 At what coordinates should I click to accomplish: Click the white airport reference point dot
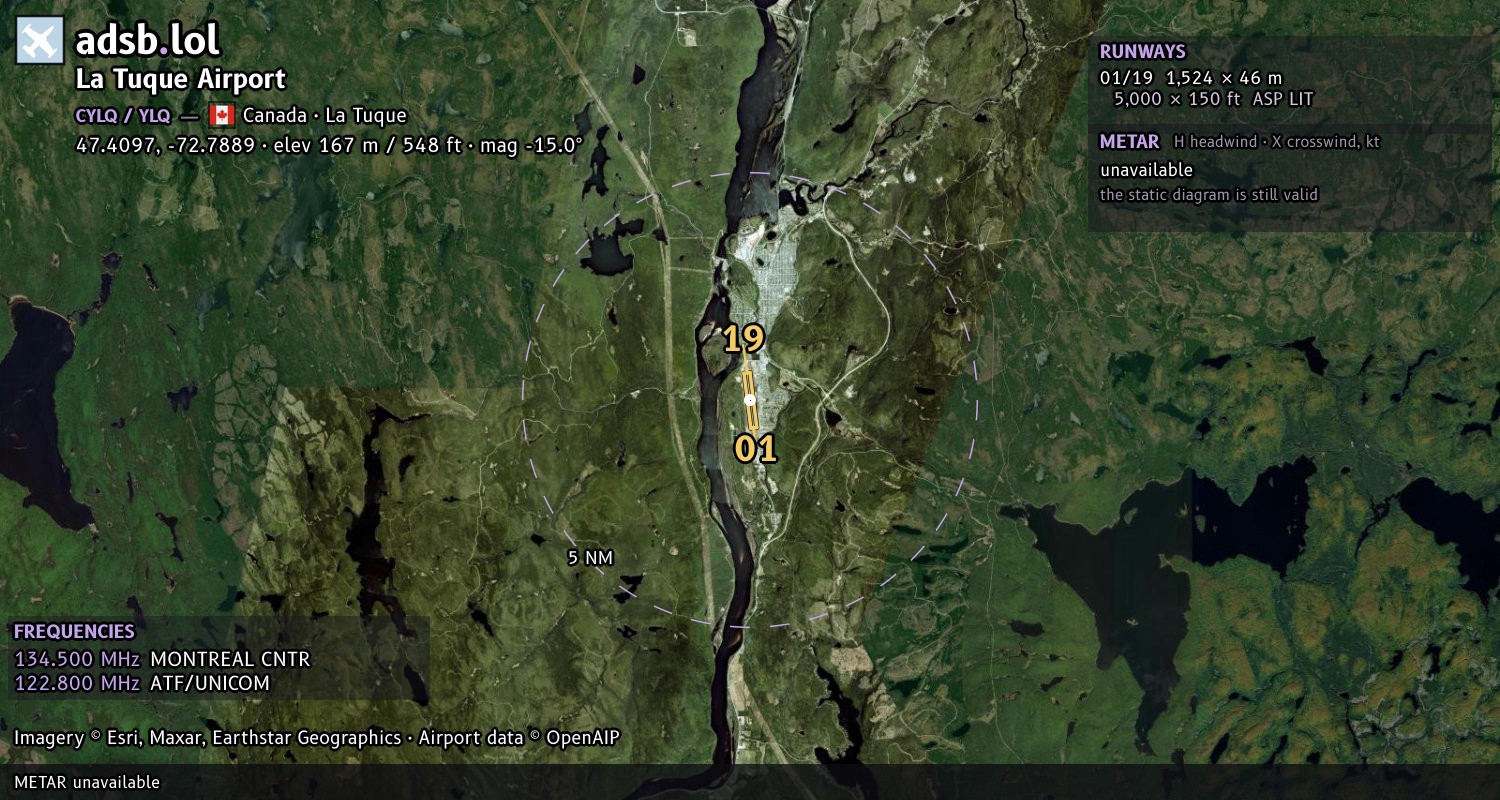coord(750,400)
